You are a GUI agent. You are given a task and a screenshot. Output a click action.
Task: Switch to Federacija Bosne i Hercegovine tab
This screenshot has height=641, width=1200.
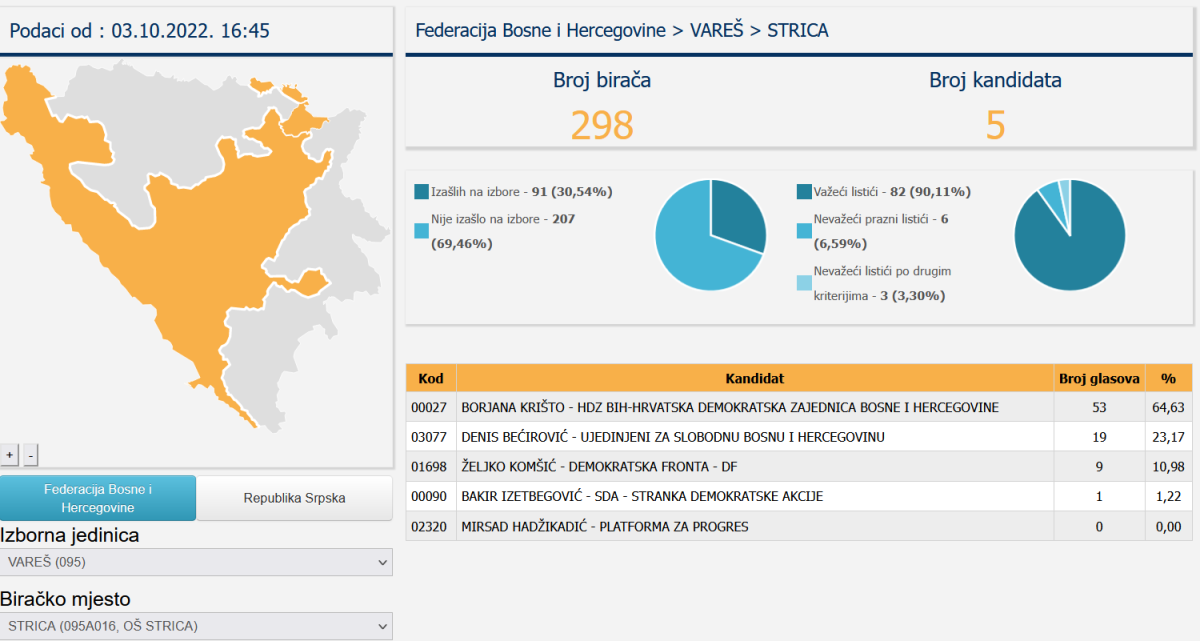pos(98,498)
